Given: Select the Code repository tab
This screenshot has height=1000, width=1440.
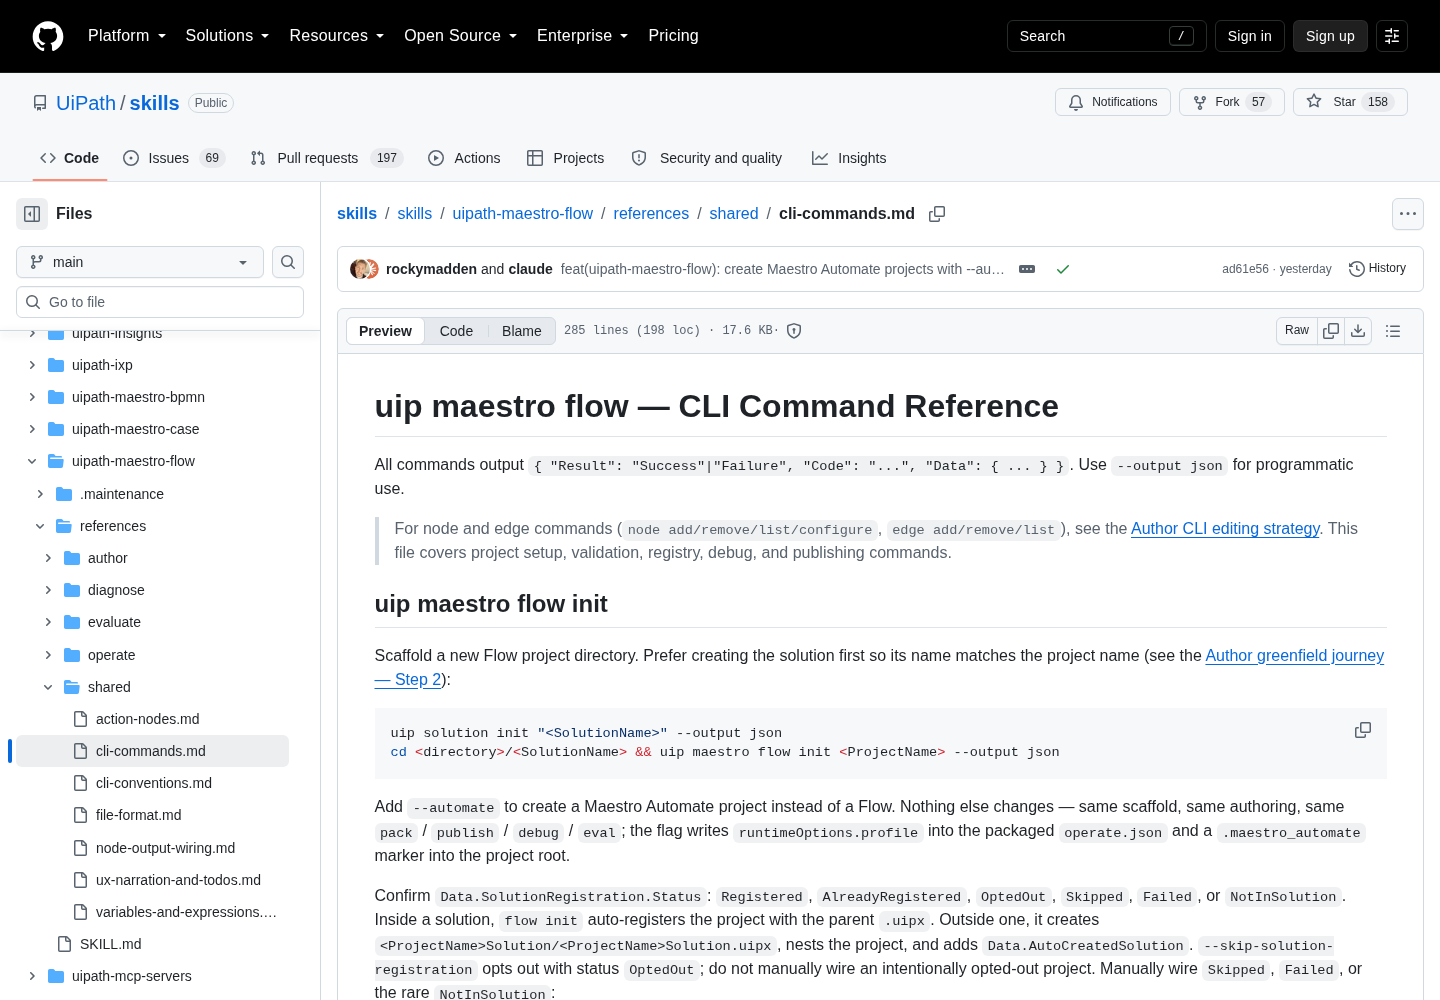Looking at the screenshot, I should click(69, 158).
